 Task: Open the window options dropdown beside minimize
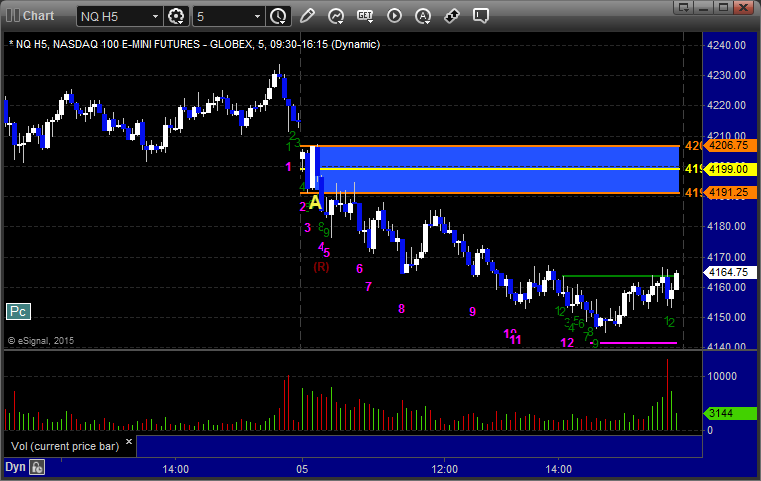tap(684, 8)
